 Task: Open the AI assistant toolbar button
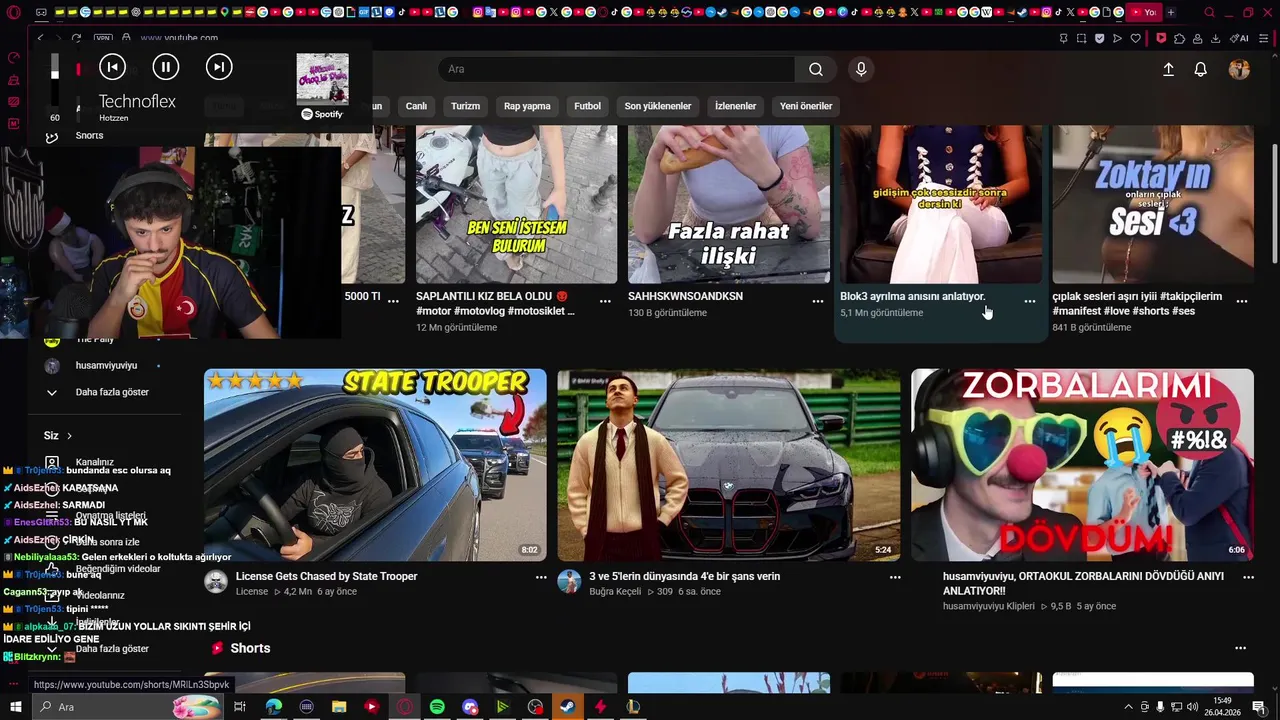1240,38
